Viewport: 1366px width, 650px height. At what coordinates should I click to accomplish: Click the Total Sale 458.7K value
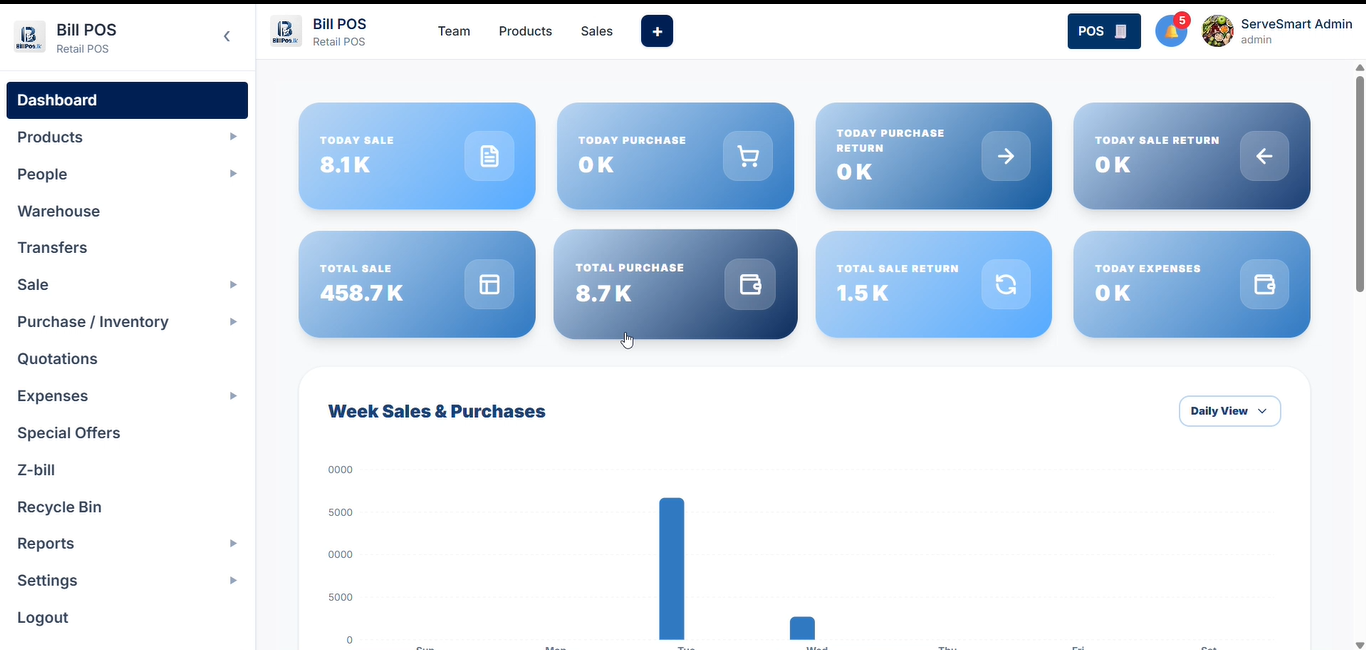click(362, 293)
